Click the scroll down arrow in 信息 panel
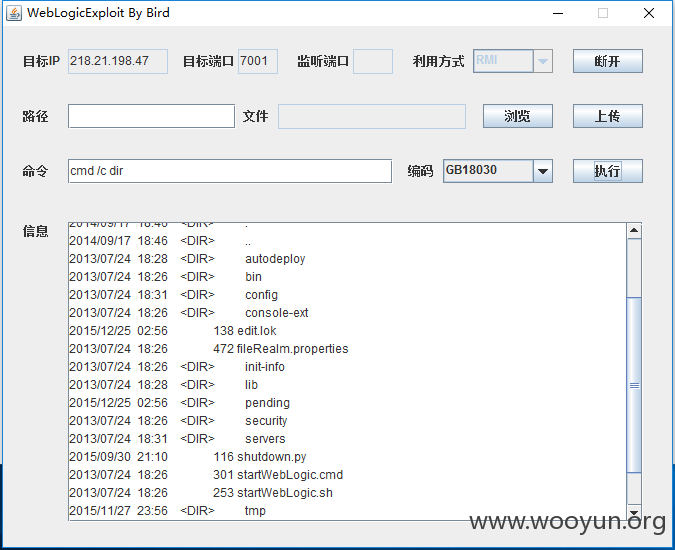 634,512
